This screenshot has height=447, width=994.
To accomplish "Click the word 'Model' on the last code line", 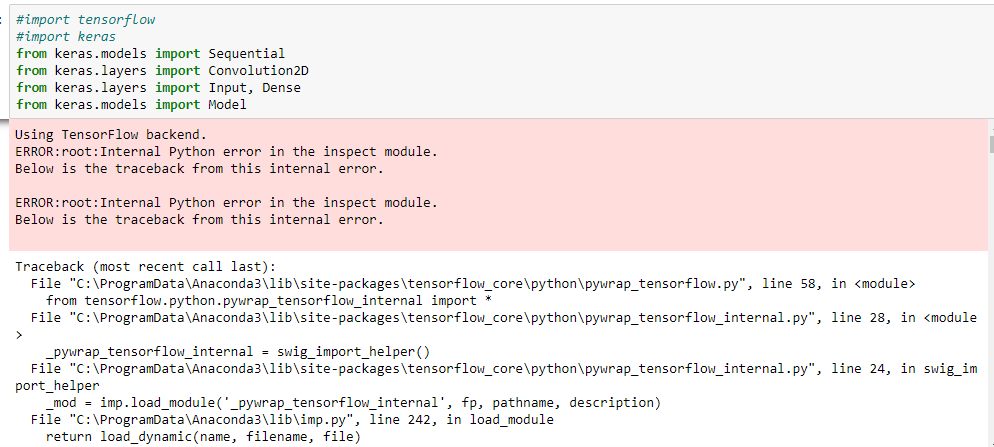I will 228,105.
